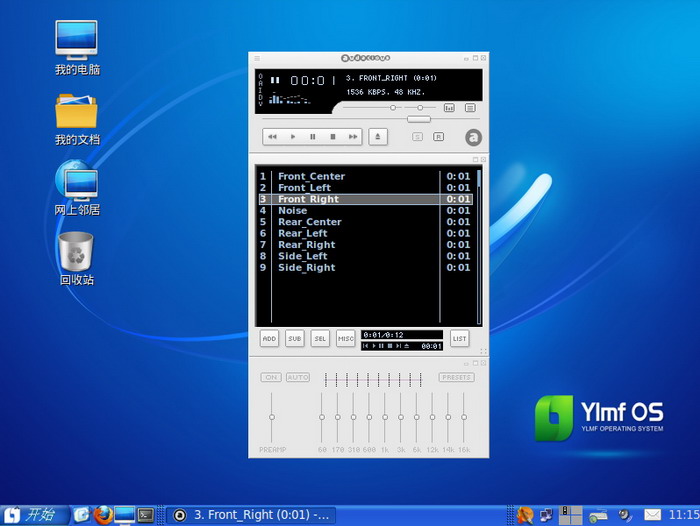Toggle the playlist window button
The image size is (700, 526).
click(x=469, y=108)
